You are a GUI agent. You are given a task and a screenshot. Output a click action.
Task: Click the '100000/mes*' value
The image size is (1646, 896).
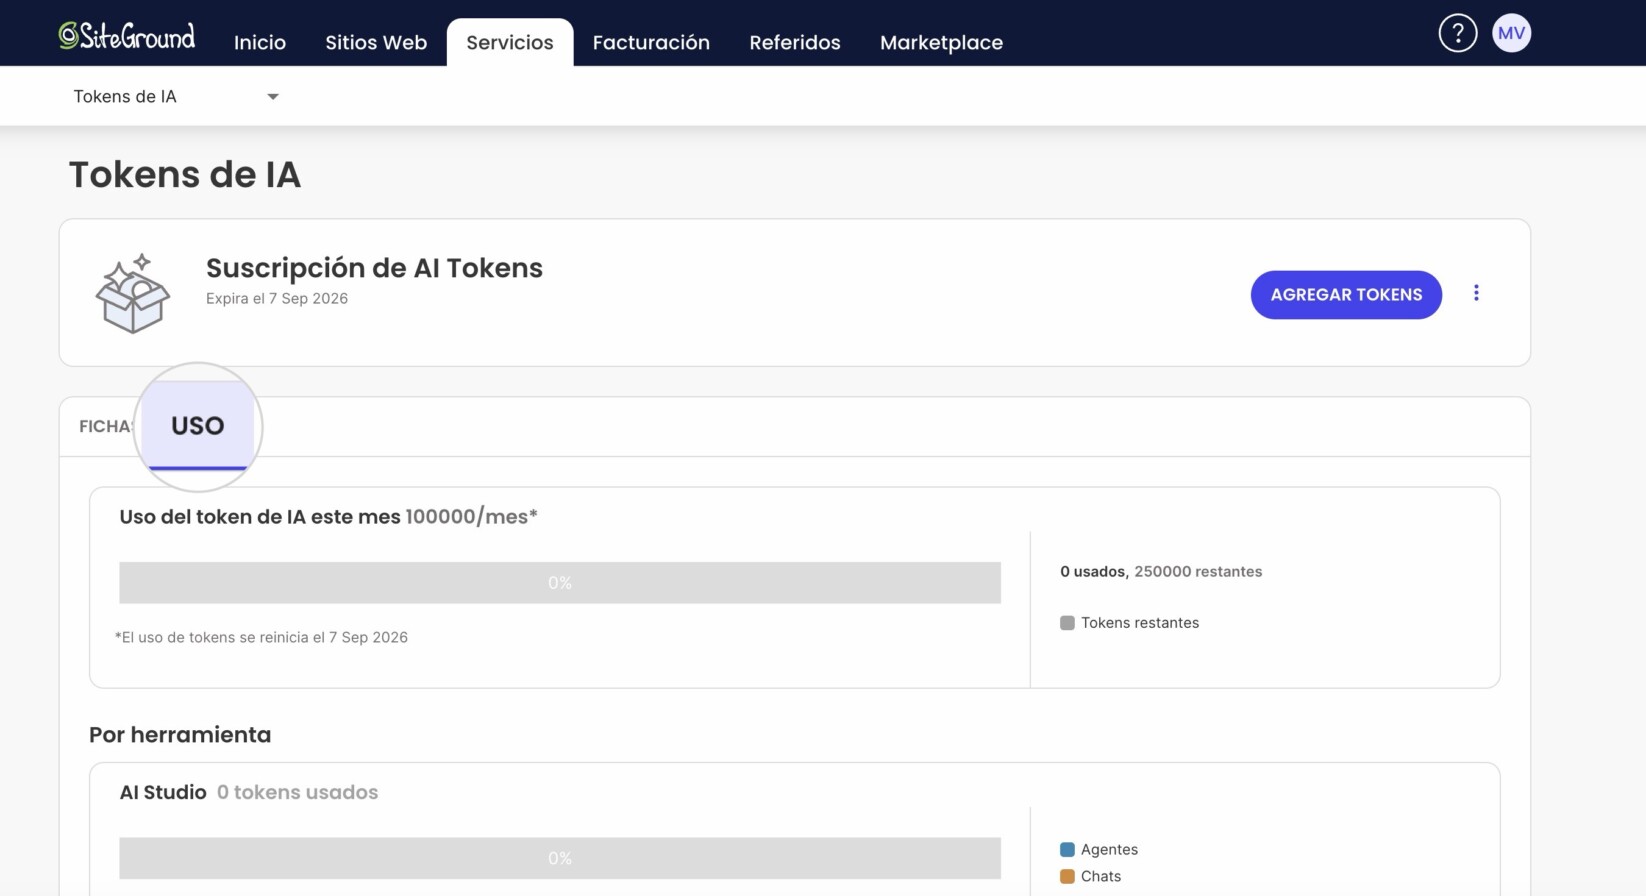click(471, 517)
